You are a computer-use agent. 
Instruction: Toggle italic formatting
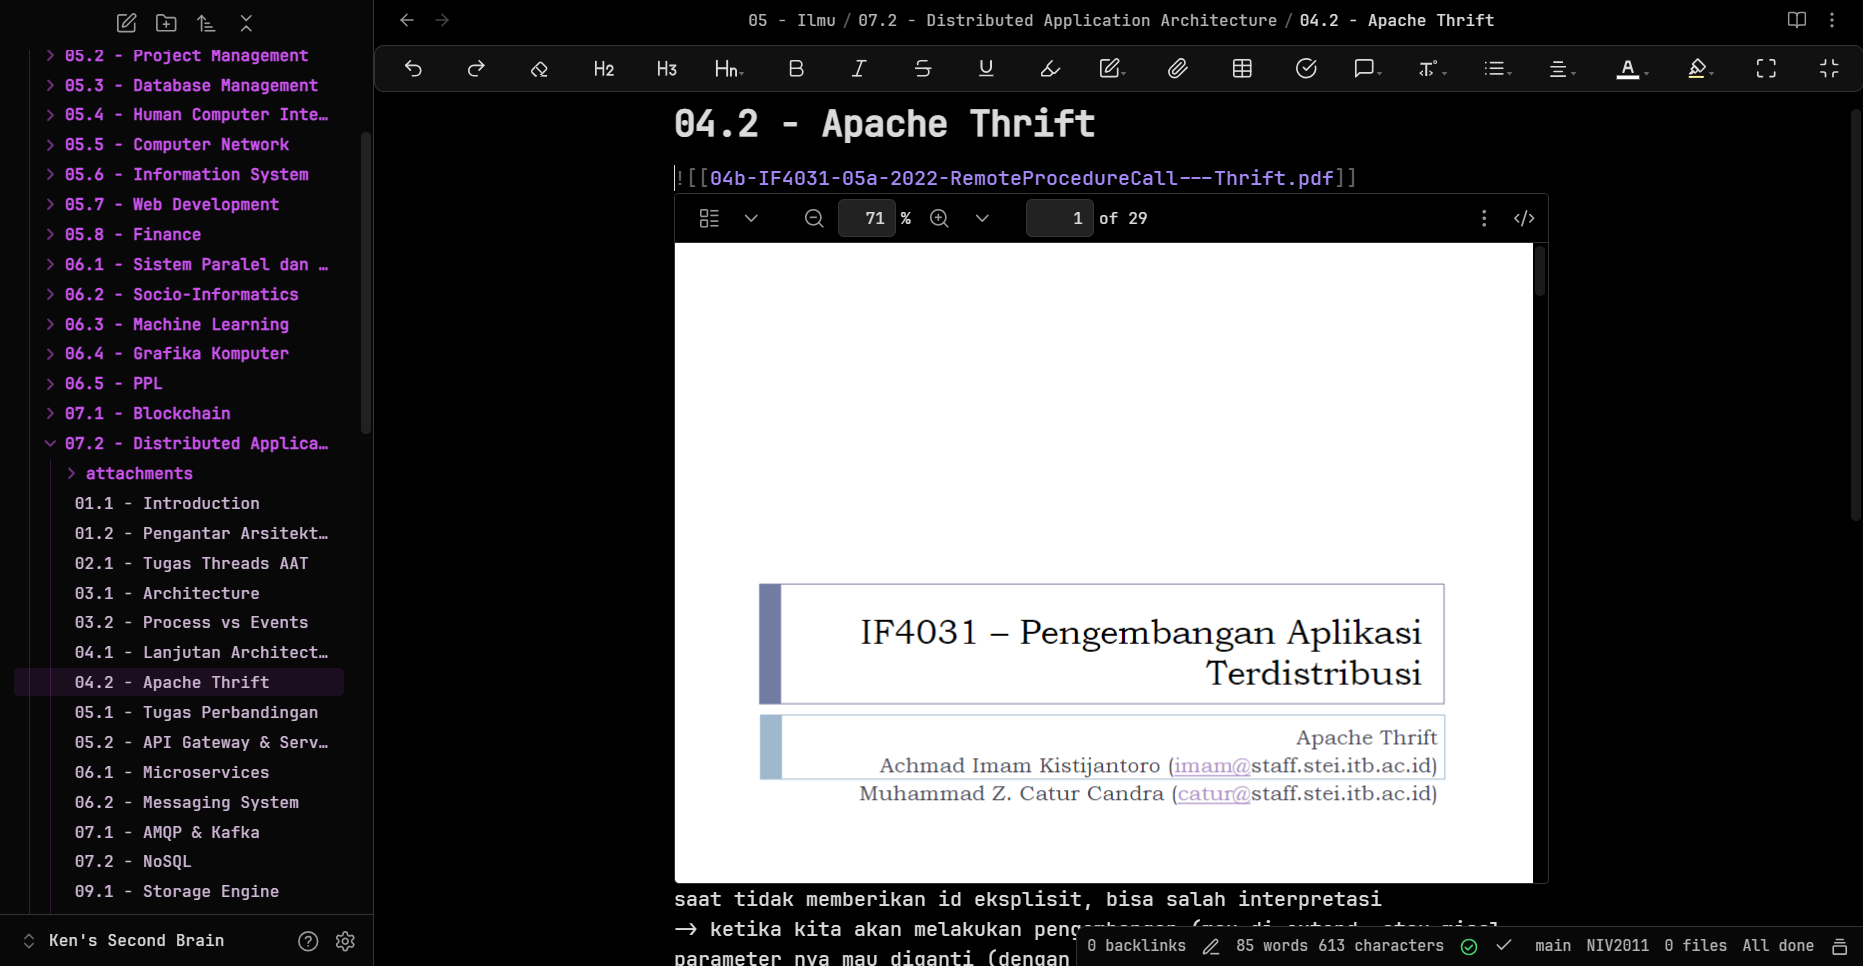(858, 69)
